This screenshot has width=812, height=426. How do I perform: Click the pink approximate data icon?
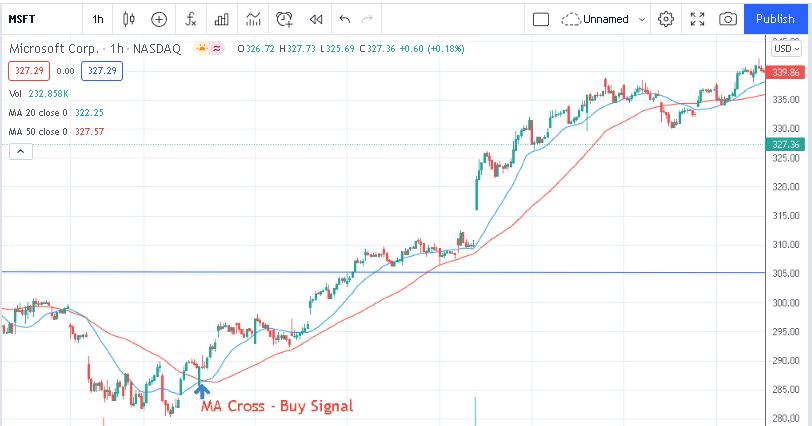click(x=217, y=49)
